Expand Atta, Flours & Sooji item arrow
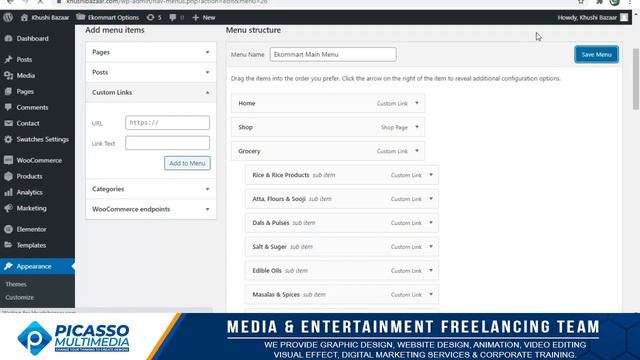This screenshot has height=360, width=640. (x=431, y=199)
